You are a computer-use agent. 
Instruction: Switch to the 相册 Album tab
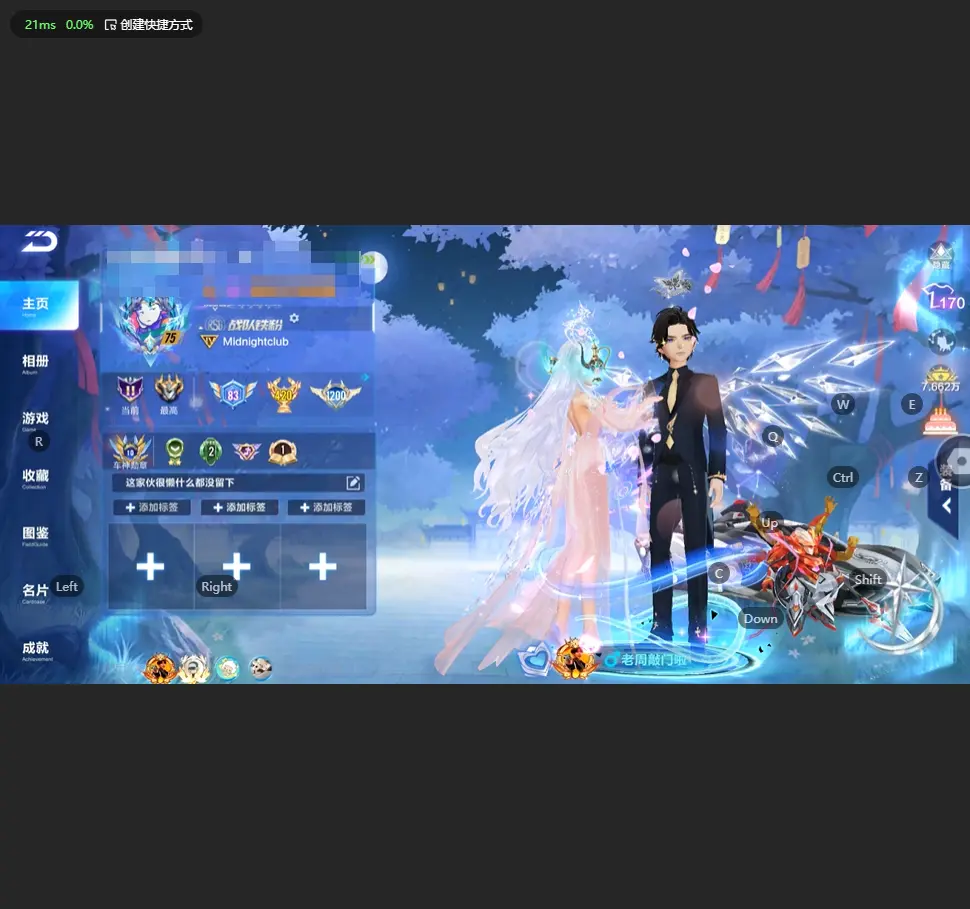(x=35, y=363)
